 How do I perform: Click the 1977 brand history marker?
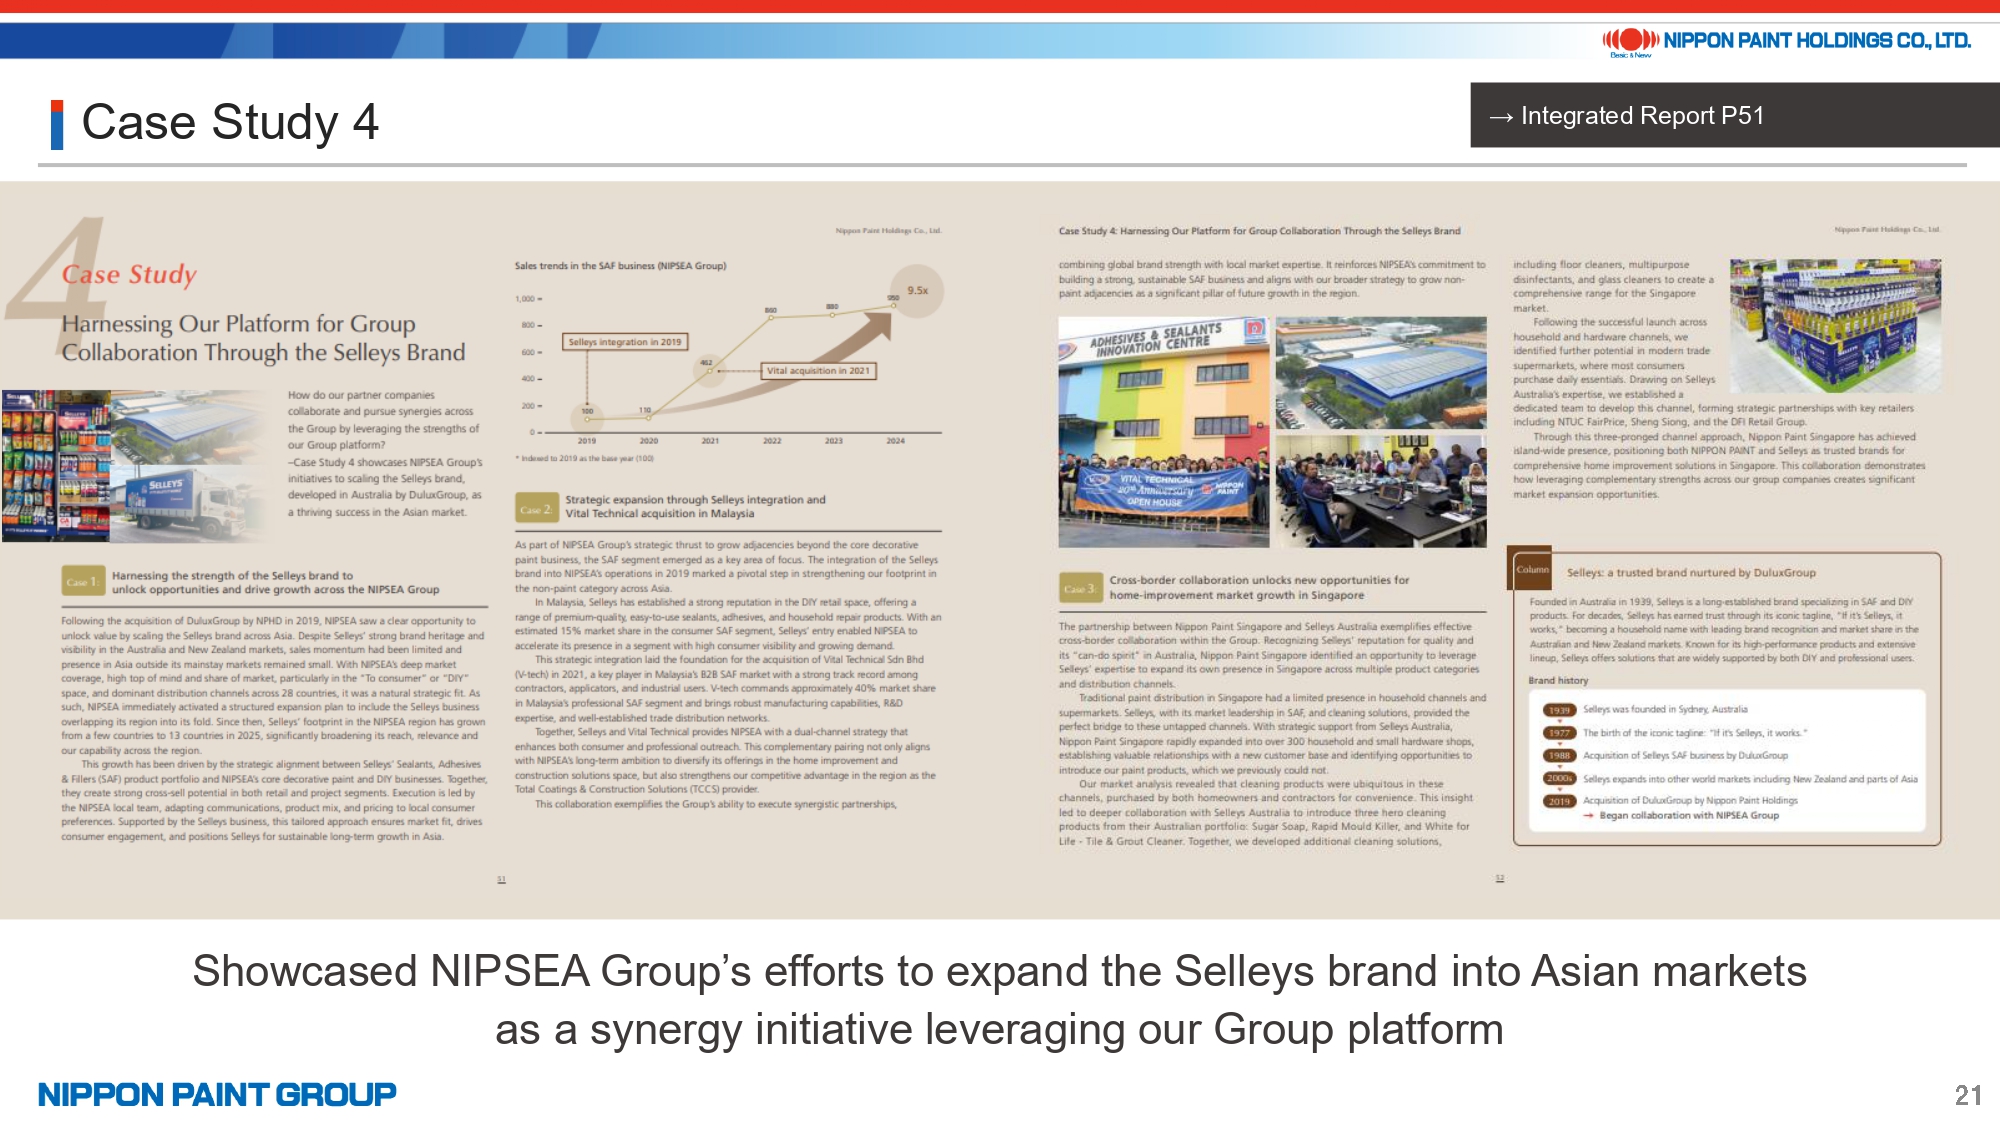pyautogui.click(x=1559, y=733)
